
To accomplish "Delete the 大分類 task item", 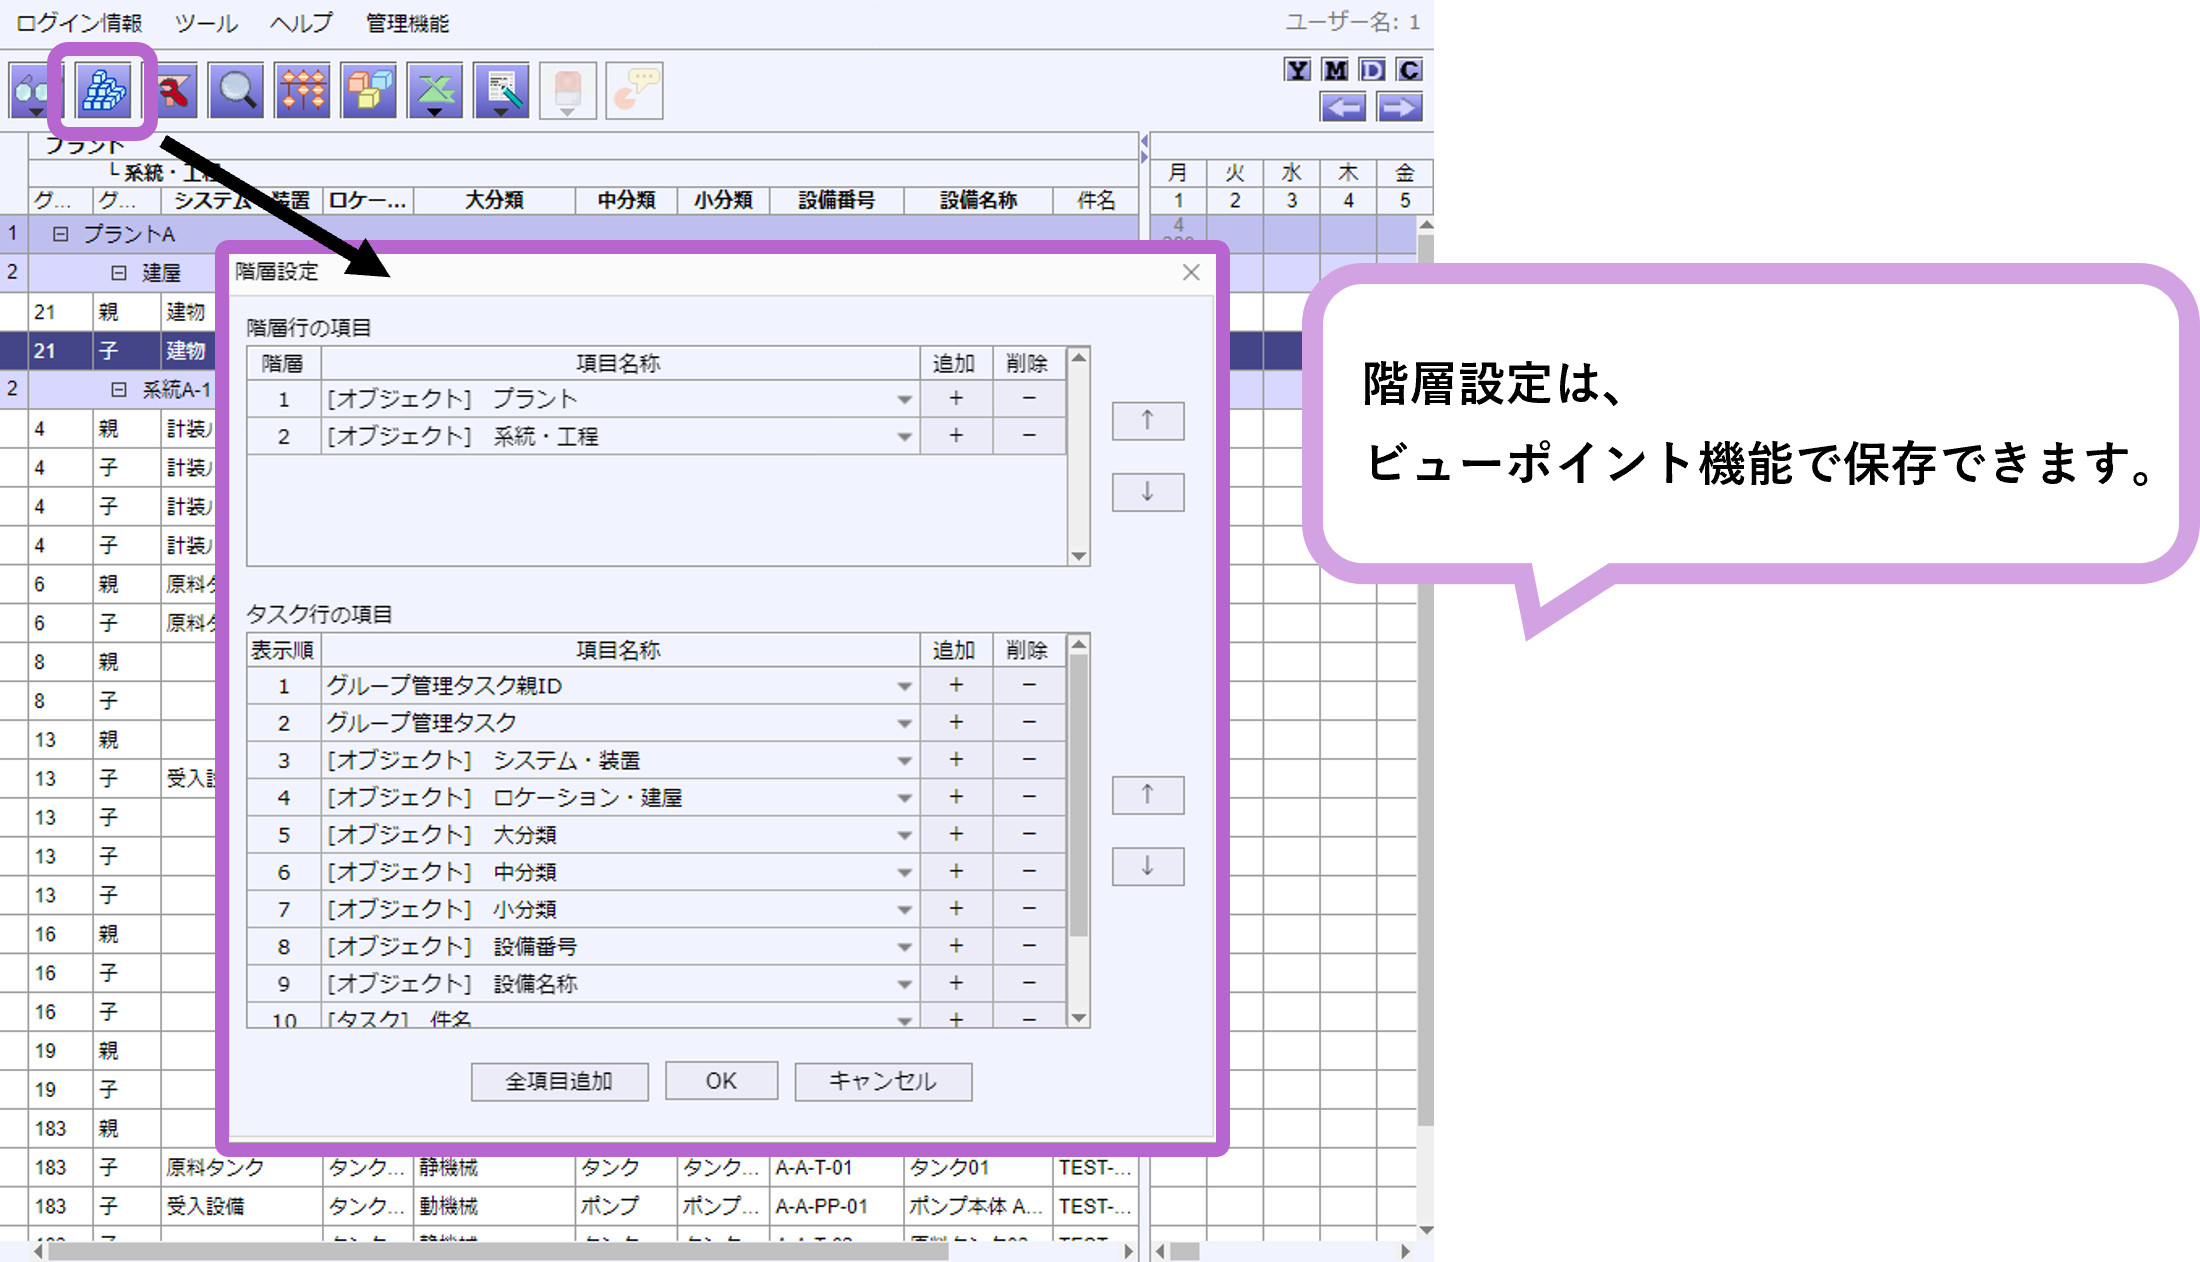I will pyautogui.click(x=1029, y=834).
